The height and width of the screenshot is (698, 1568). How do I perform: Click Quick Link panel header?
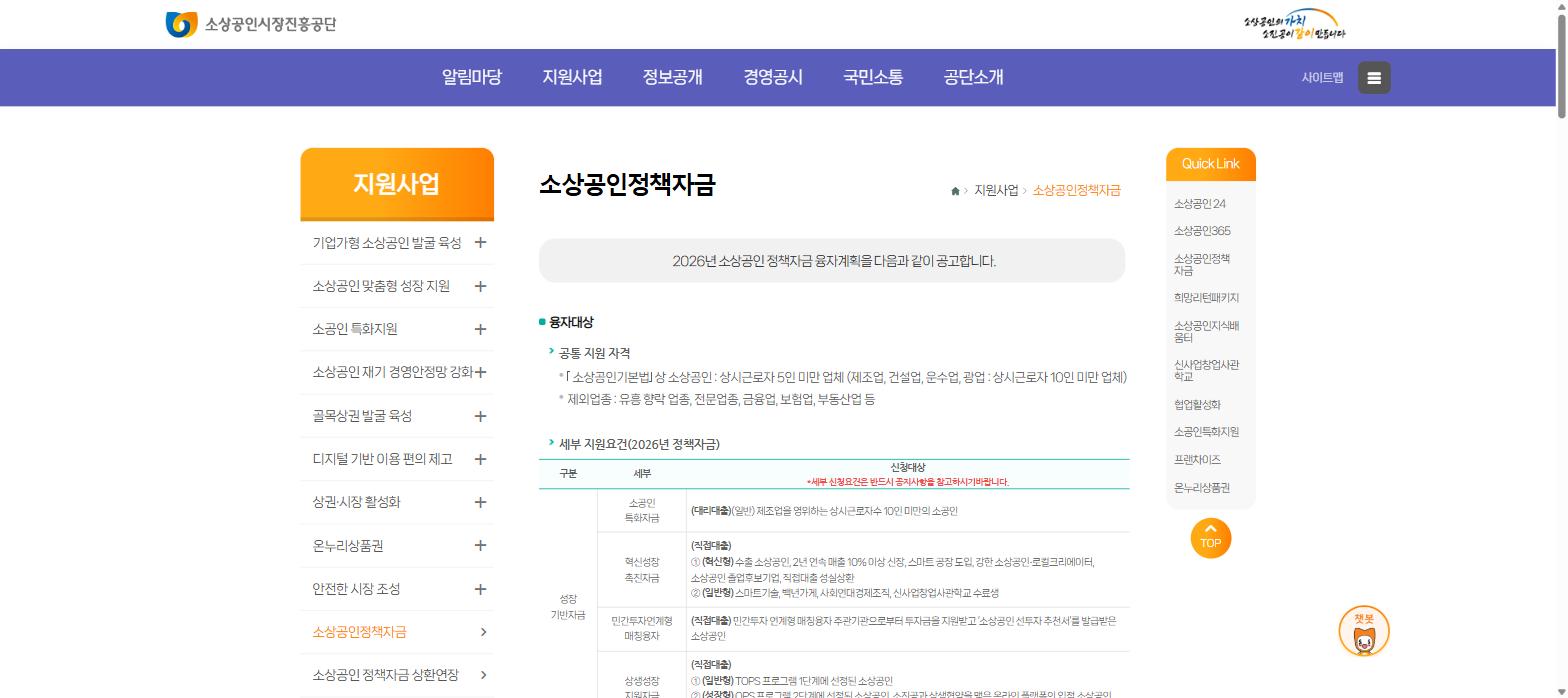[x=1210, y=164]
